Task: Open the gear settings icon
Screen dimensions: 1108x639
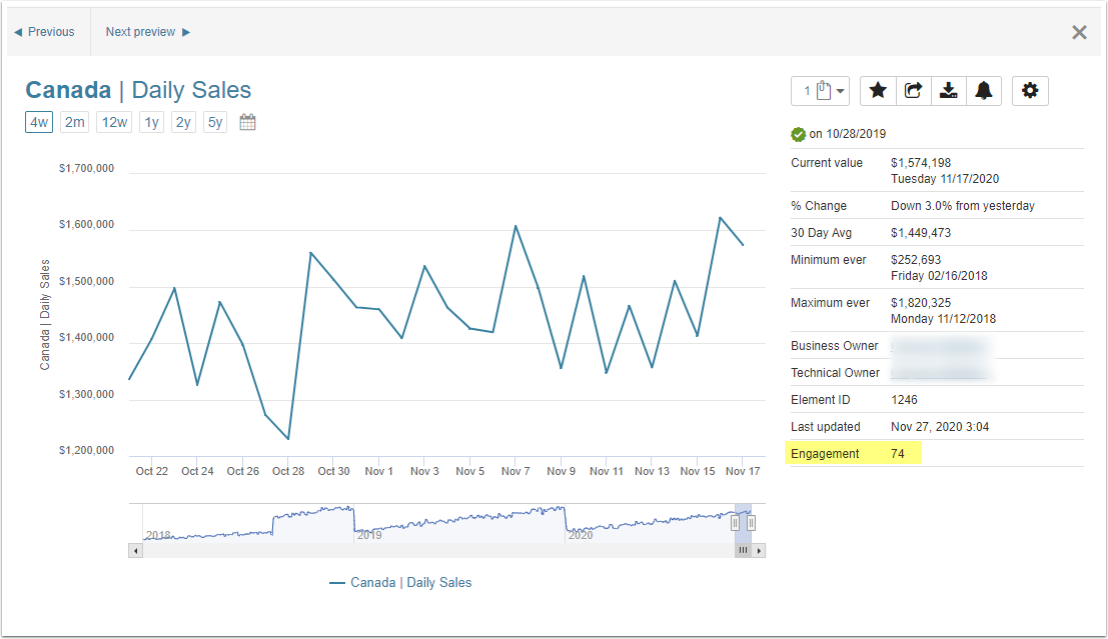Action: point(1030,91)
